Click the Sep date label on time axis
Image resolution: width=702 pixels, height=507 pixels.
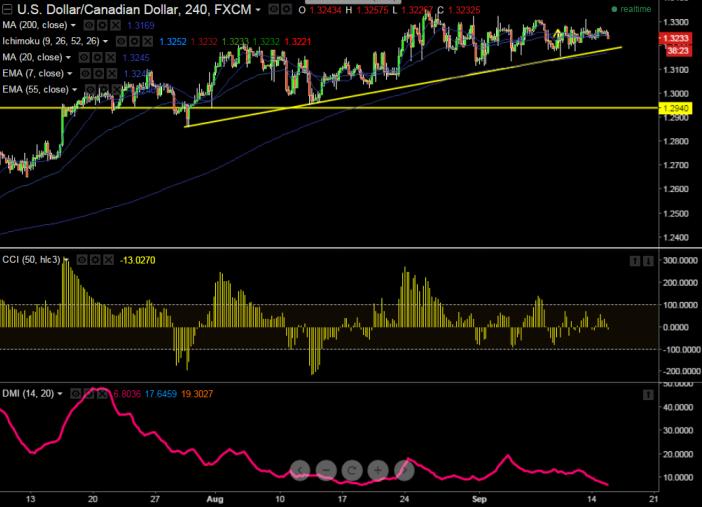[479, 499]
